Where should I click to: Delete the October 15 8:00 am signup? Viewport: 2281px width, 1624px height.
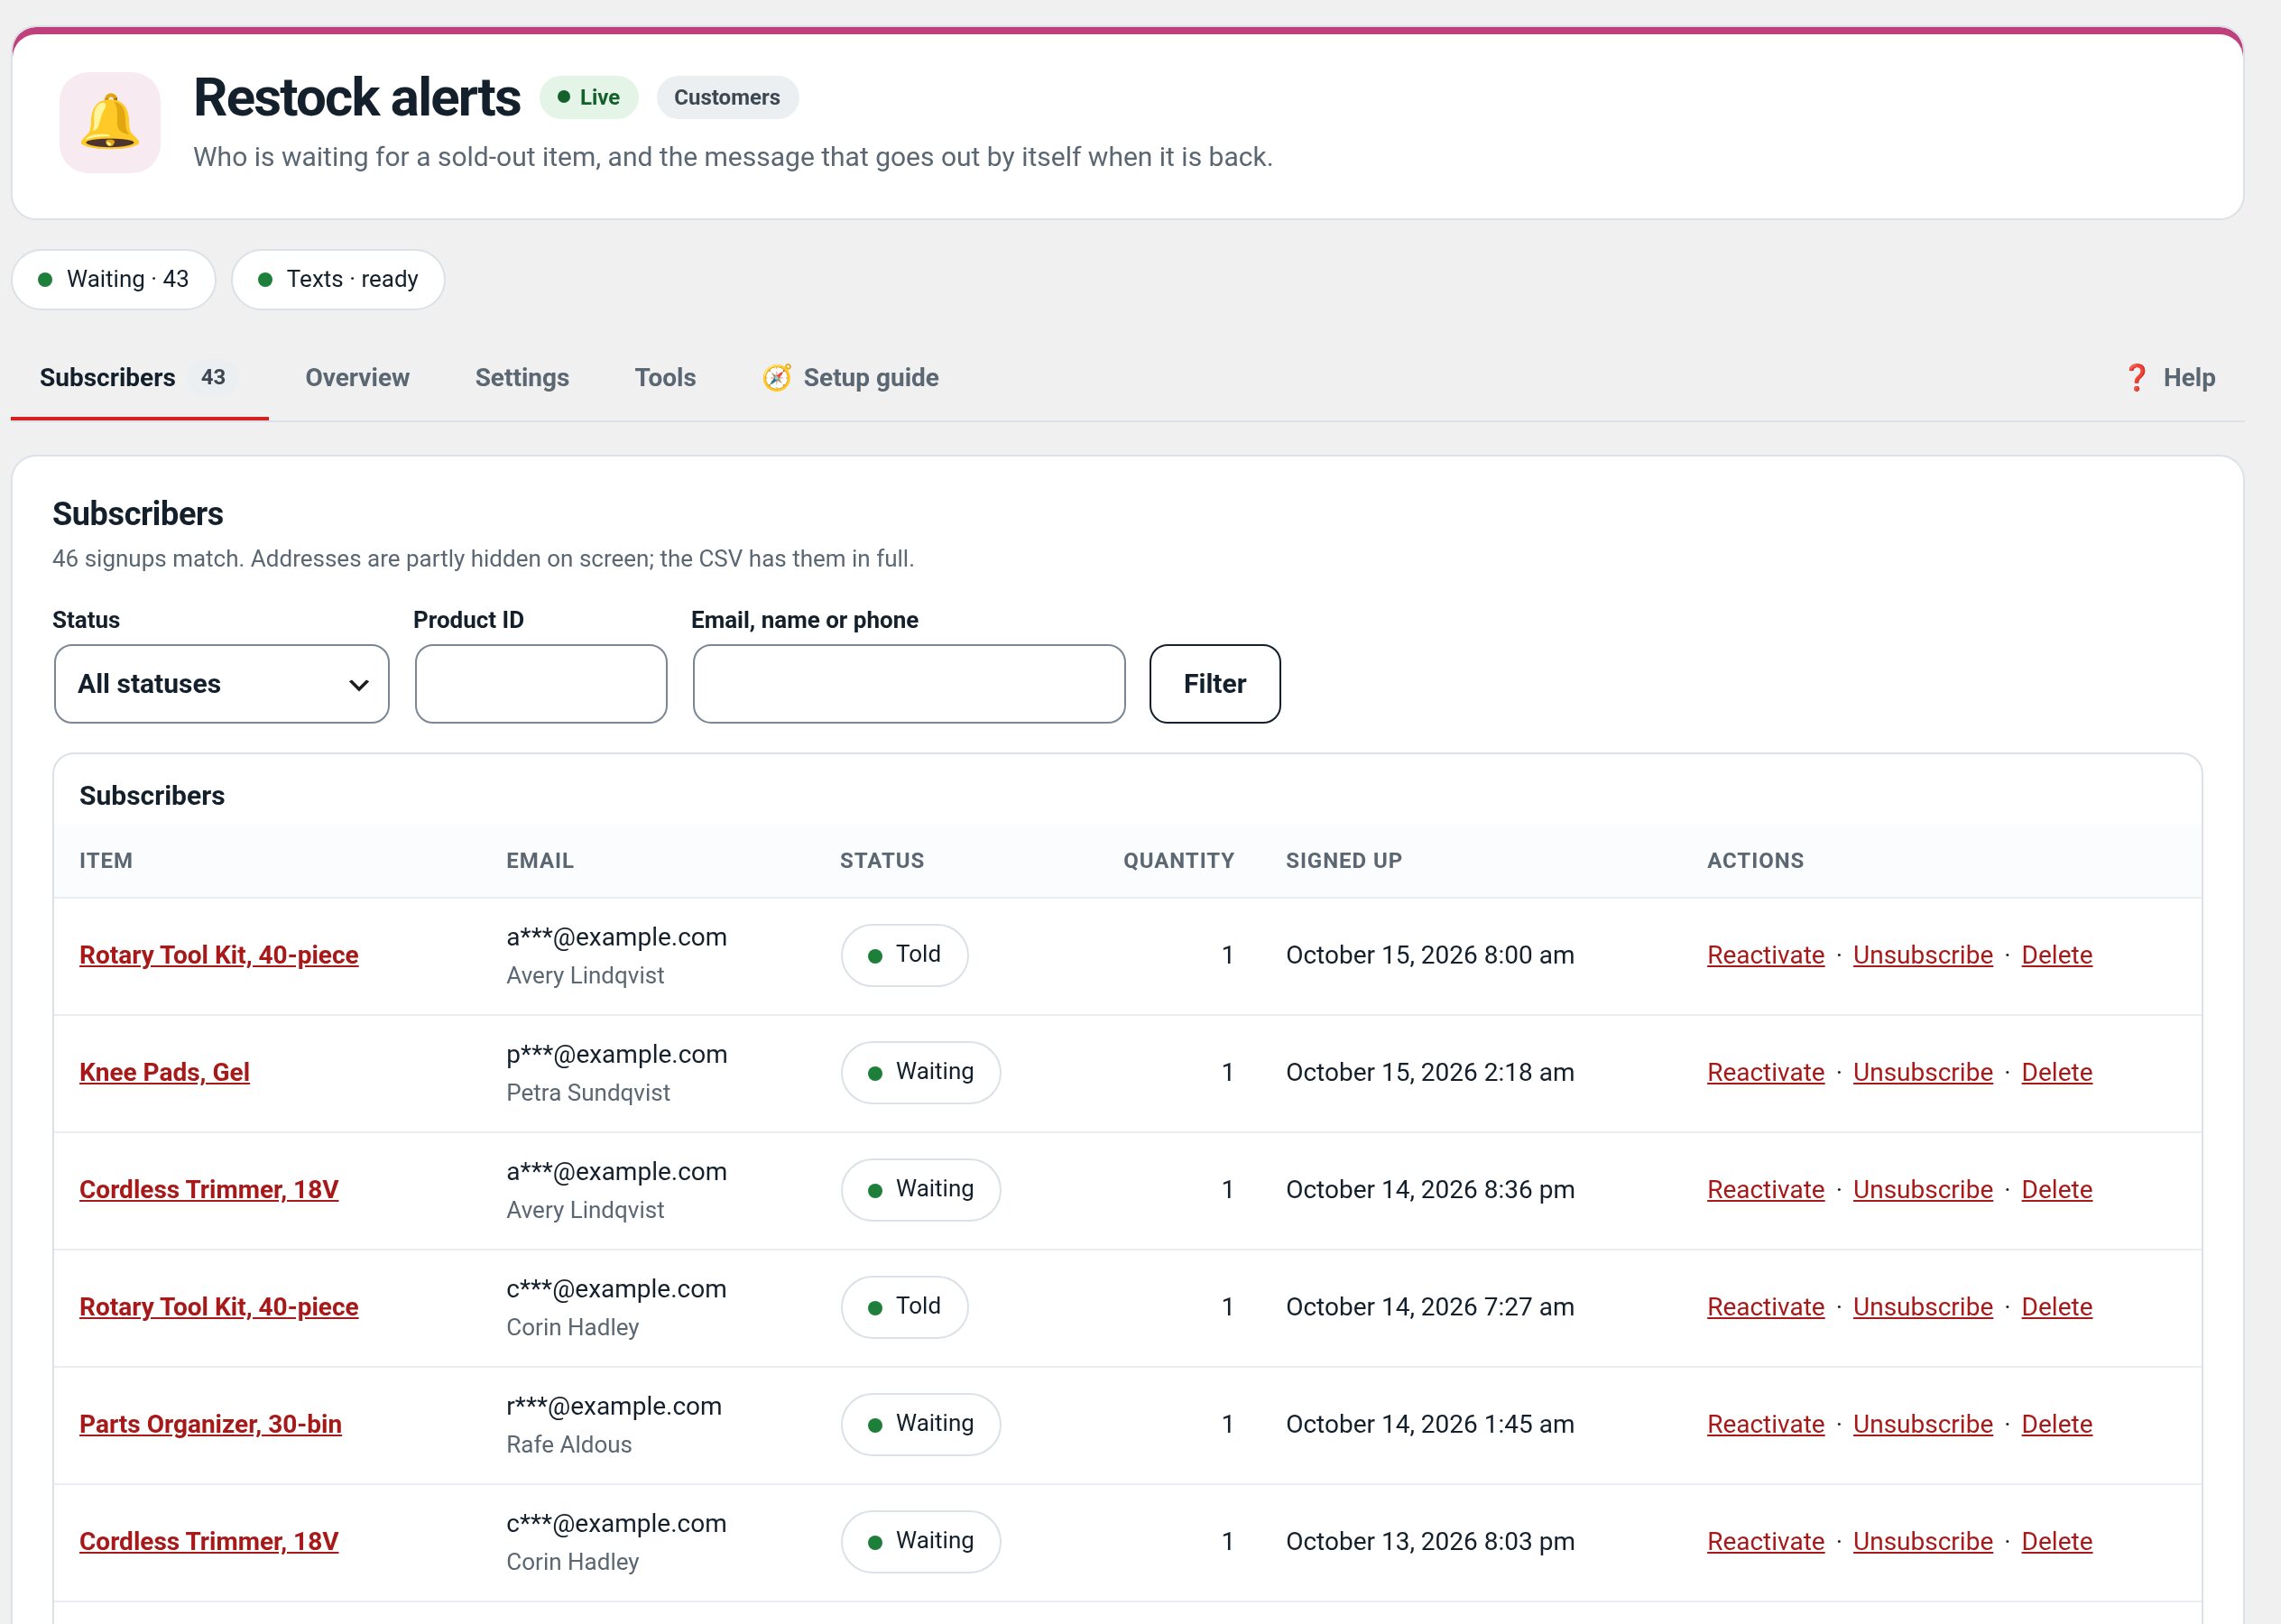click(x=2056, y=955)
